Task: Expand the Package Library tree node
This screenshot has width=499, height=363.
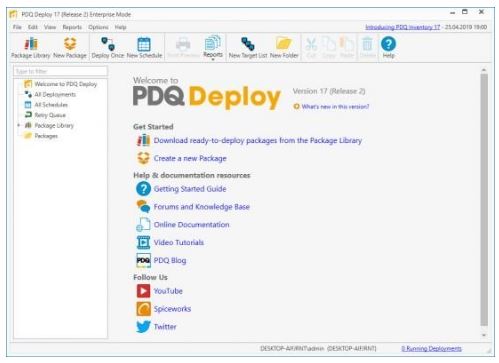Action: [x=19, y=125]
